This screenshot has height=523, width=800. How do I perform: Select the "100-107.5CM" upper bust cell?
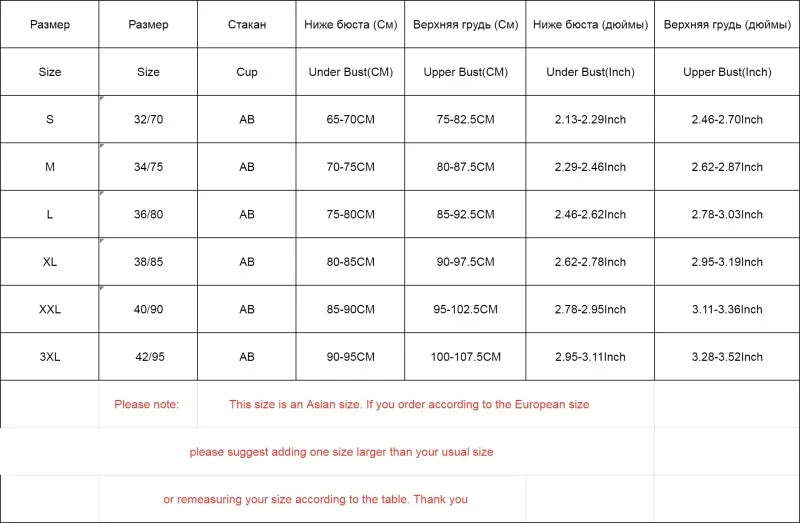(465, 357)
